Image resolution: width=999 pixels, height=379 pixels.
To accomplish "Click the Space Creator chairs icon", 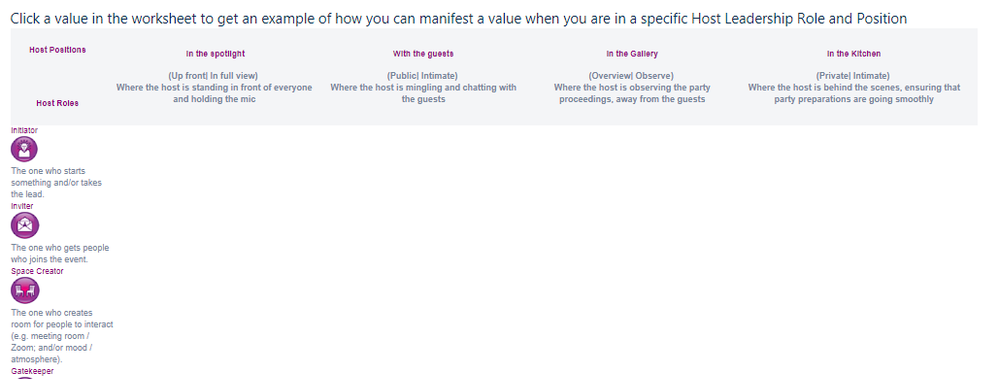I will (x=25, y=290).
